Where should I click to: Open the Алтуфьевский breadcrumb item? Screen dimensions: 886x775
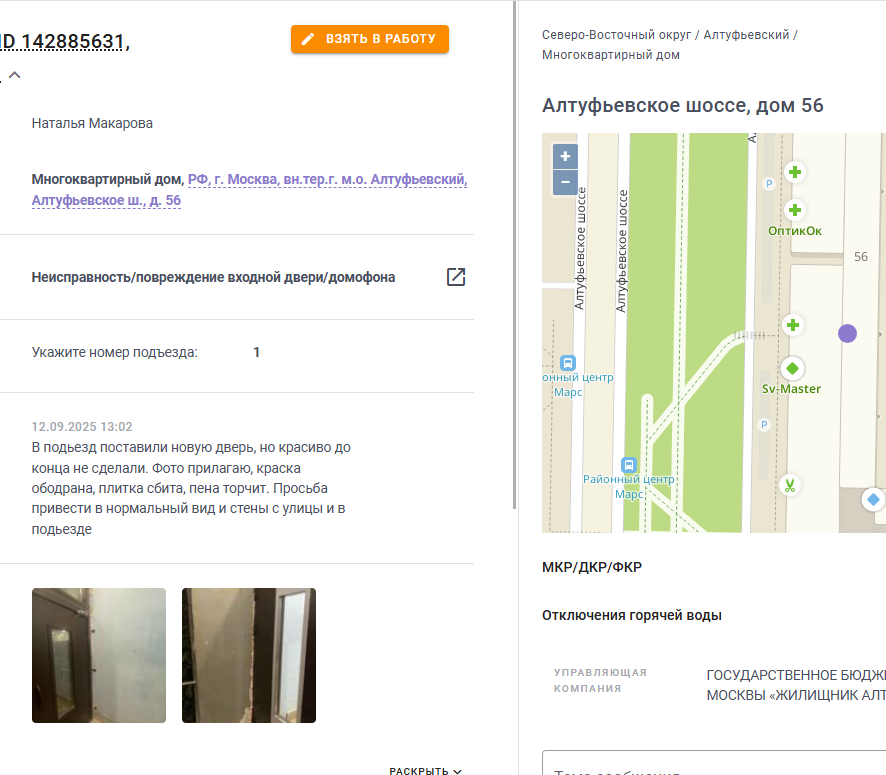[x=746, y=34]
